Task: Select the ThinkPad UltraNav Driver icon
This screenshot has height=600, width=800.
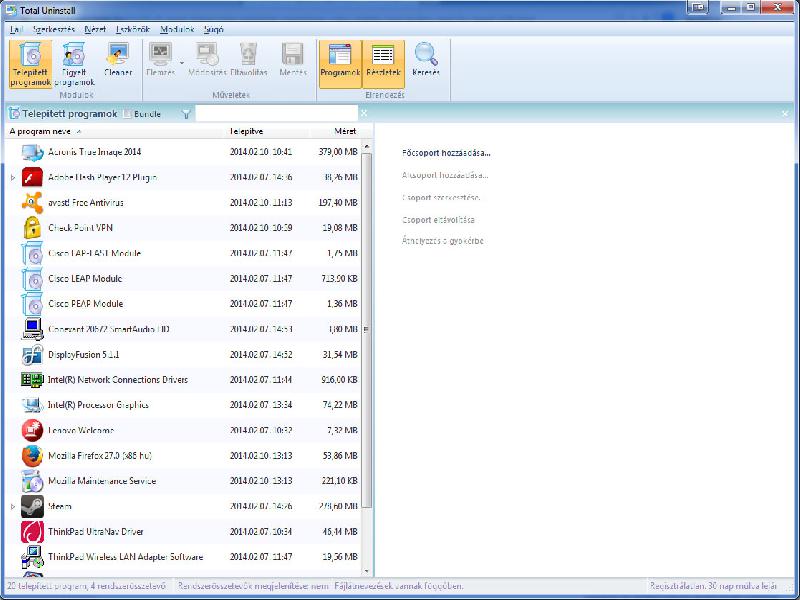Action: click(x=32, y=532)
